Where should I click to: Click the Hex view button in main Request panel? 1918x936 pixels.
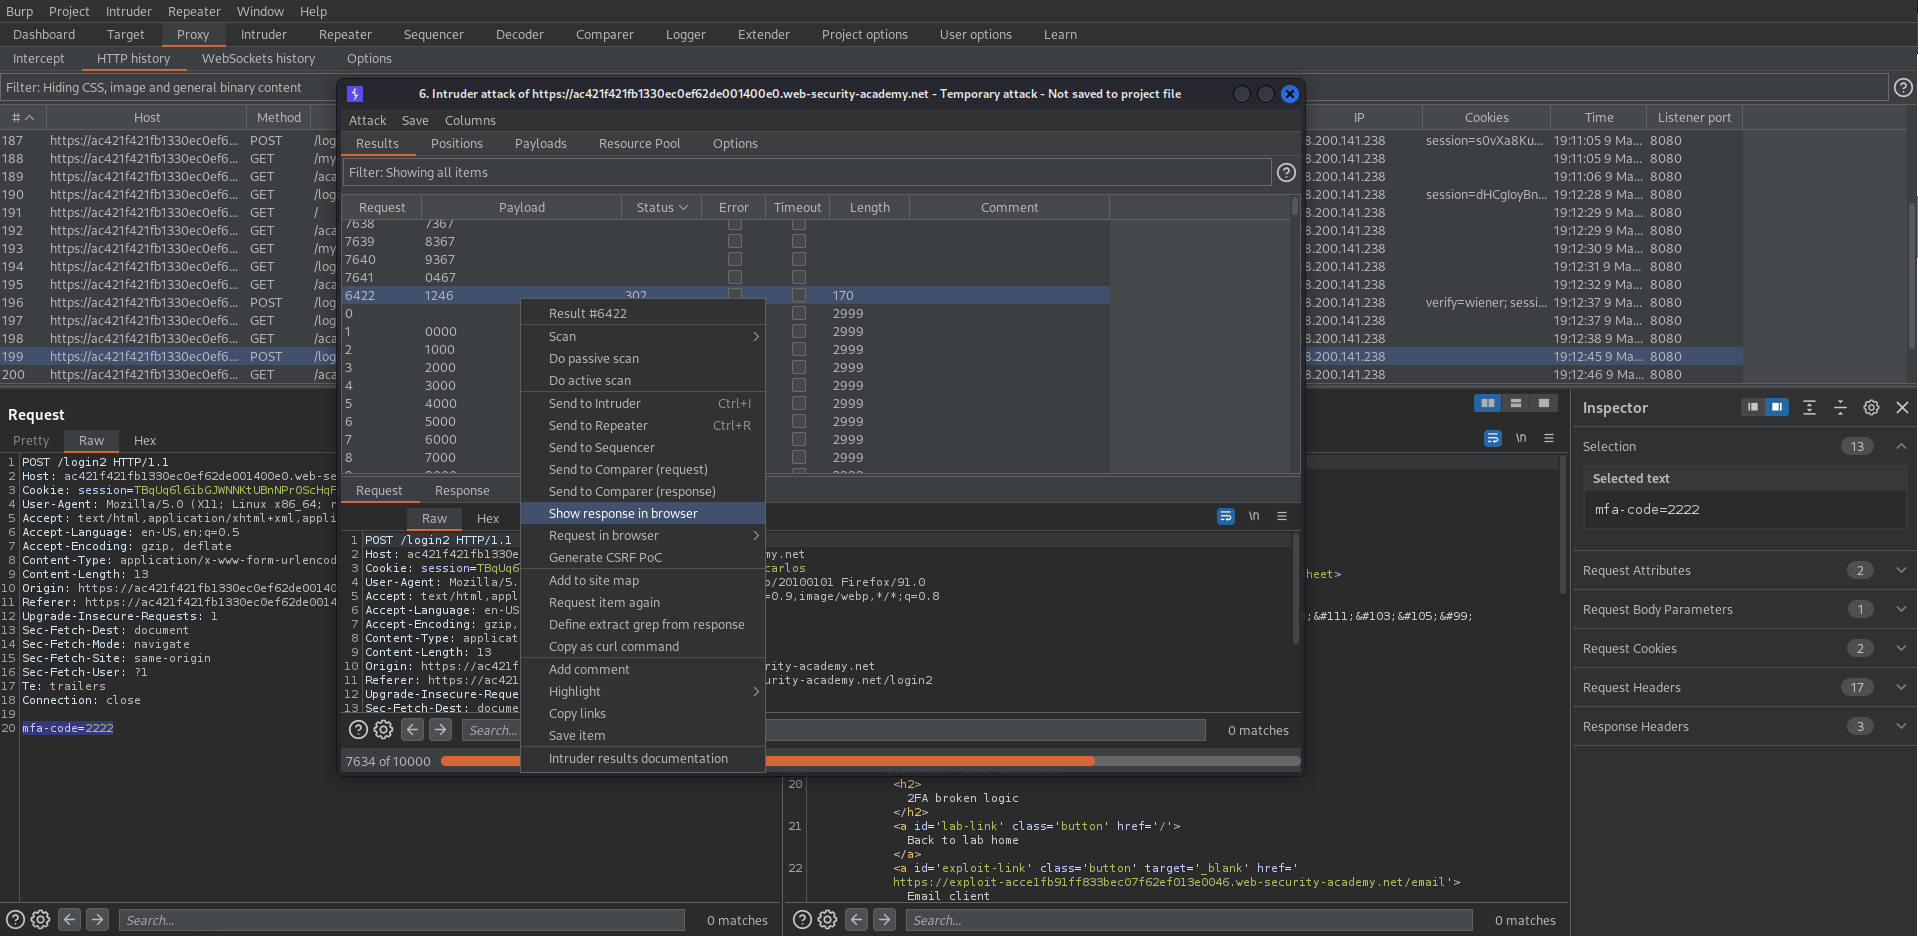pos(145,440)
